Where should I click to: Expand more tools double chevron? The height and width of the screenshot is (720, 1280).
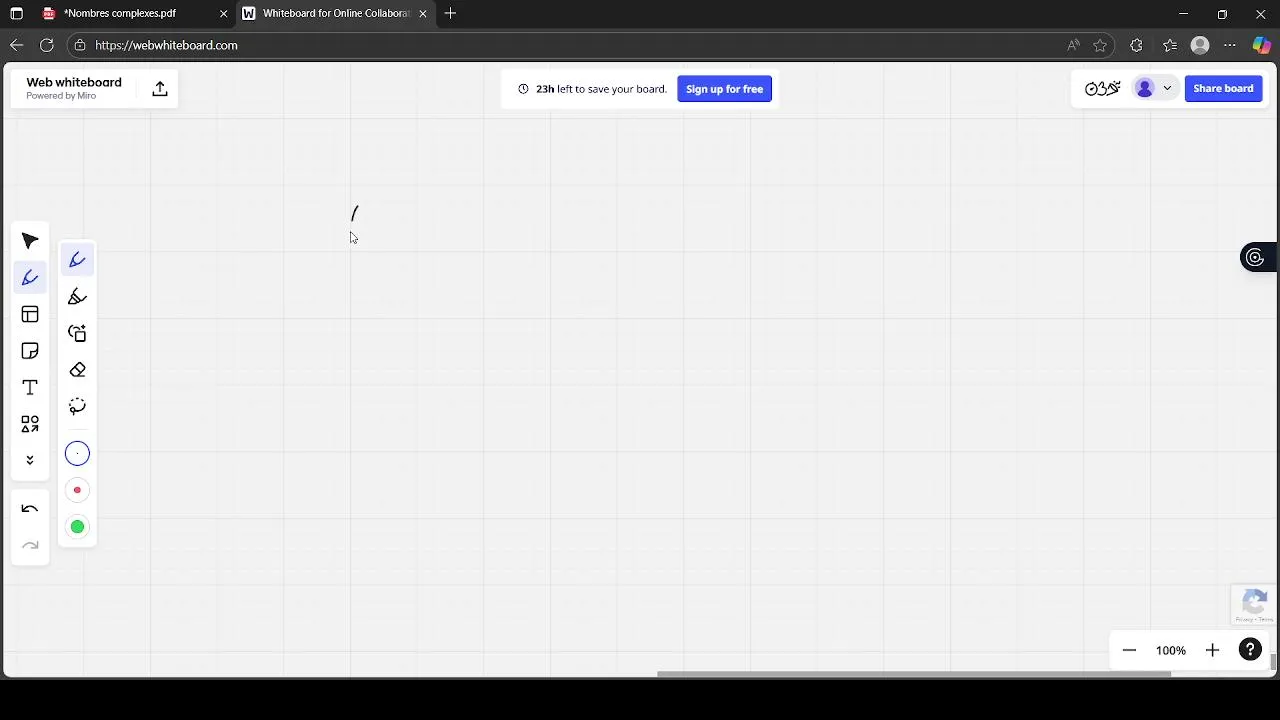(x=30, y=460)
